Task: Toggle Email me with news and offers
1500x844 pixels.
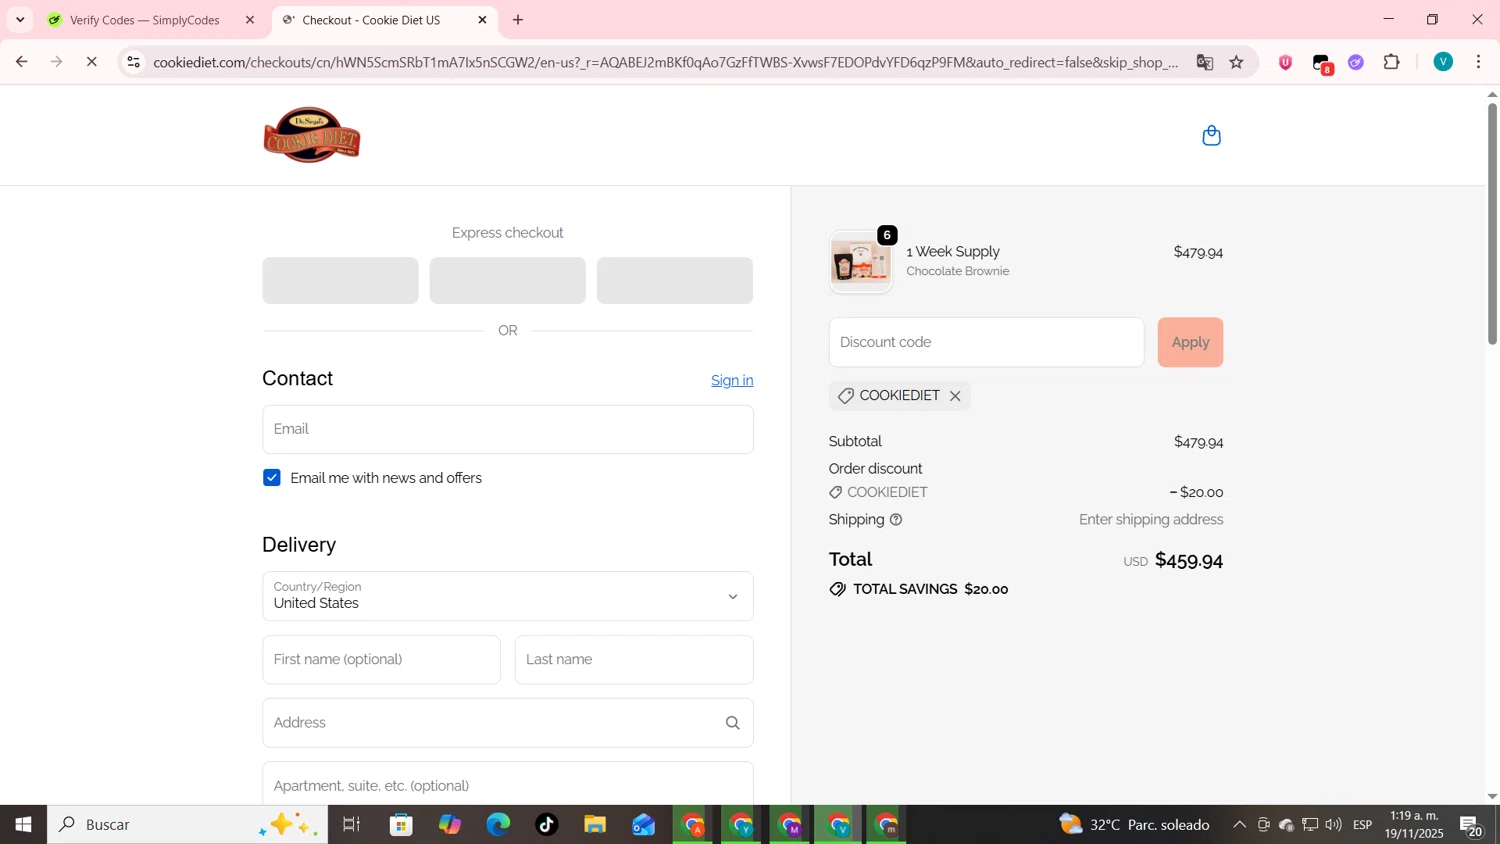Action: (272, 478)
